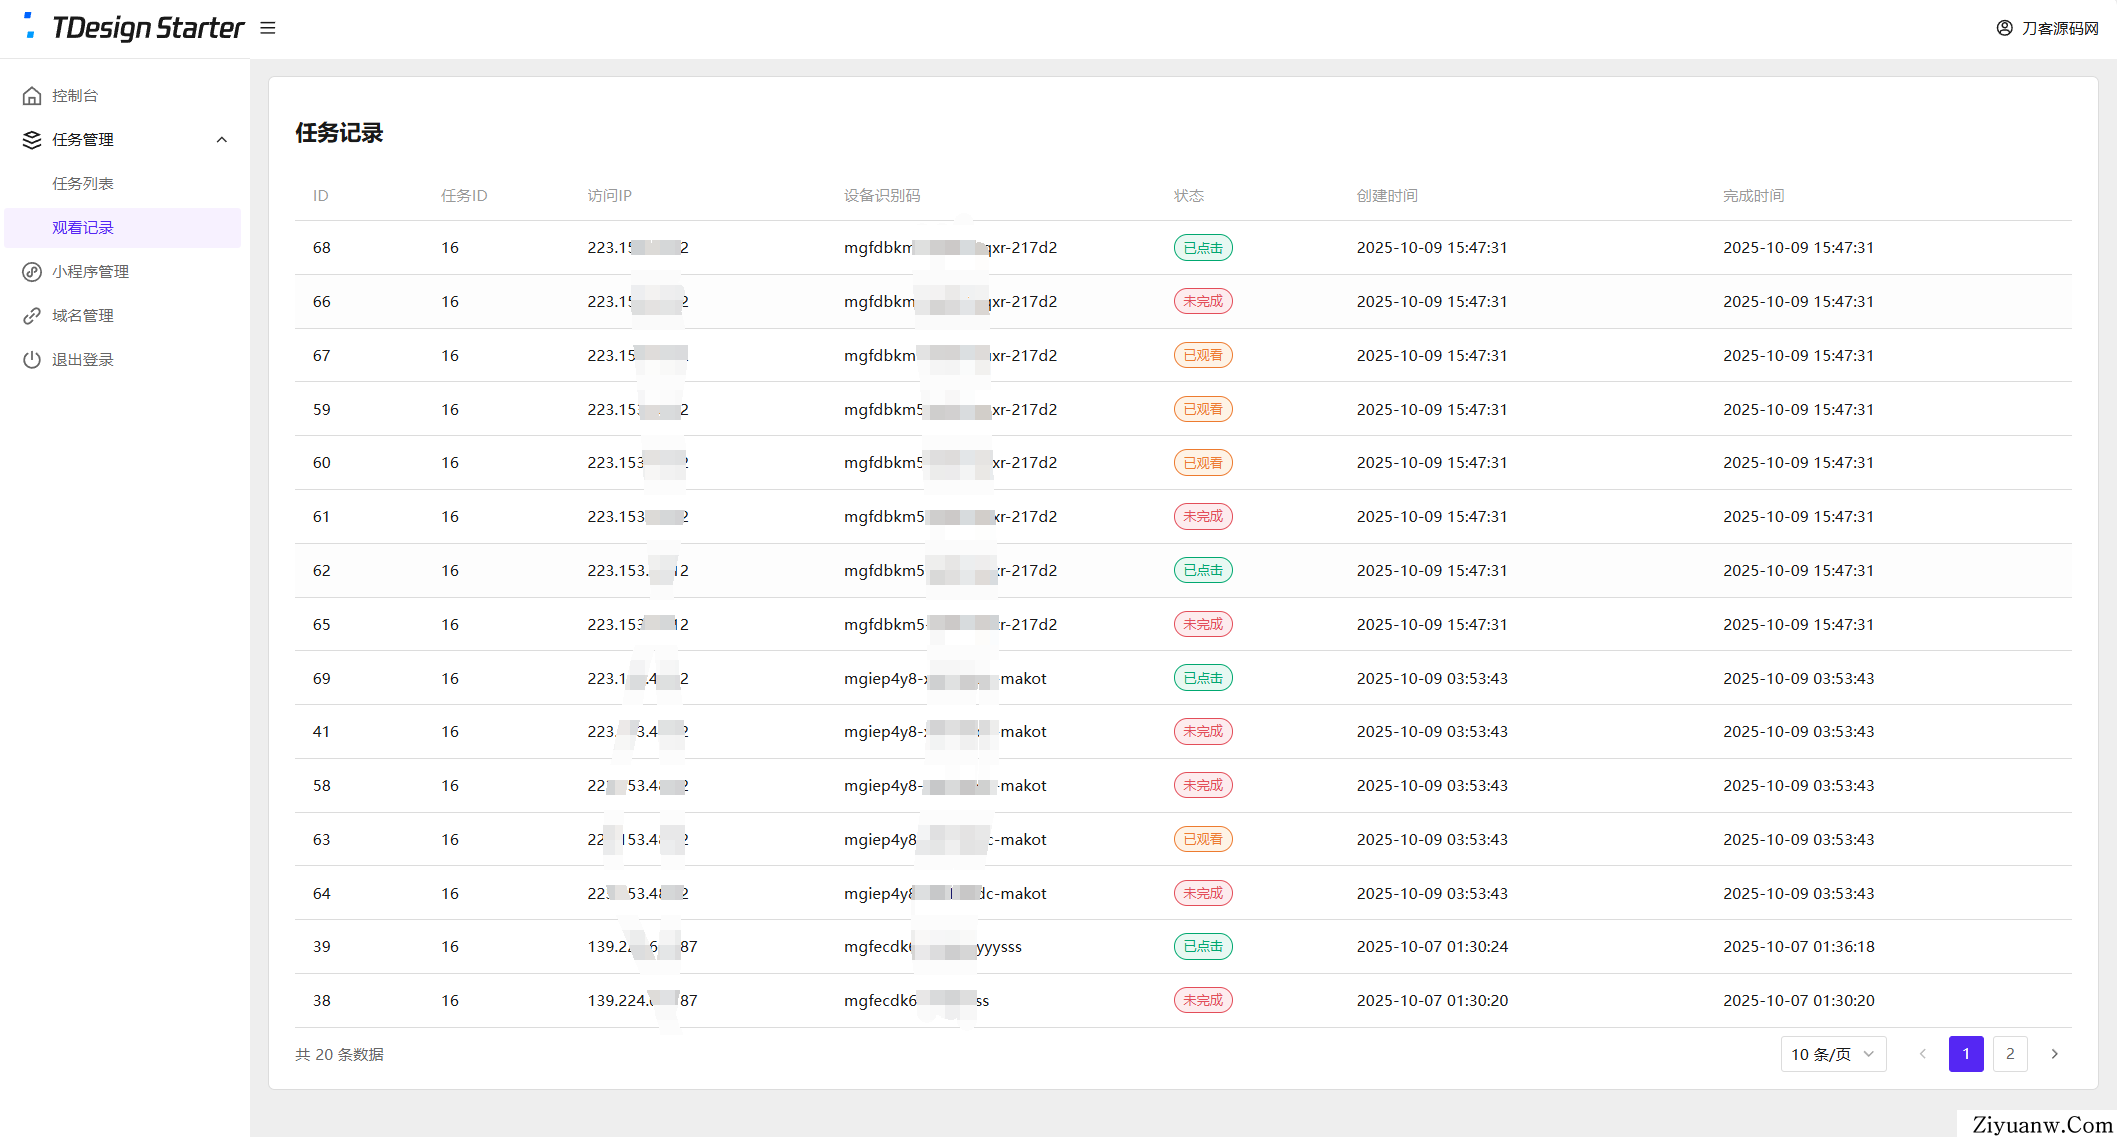Open 任务列表 menu item
The image size is (2117, 1137).
83,184
